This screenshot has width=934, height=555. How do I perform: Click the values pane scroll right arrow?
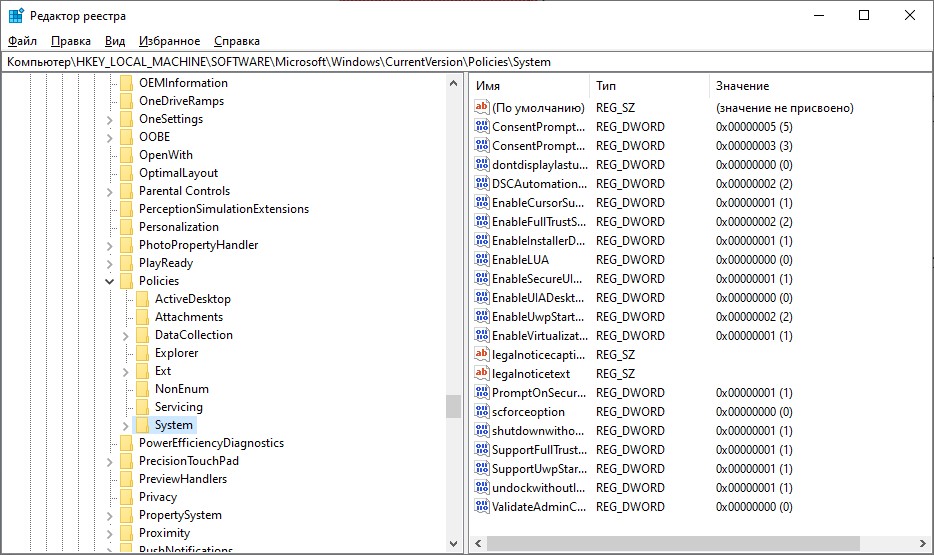pyautogui.click(x=923, y=543)
